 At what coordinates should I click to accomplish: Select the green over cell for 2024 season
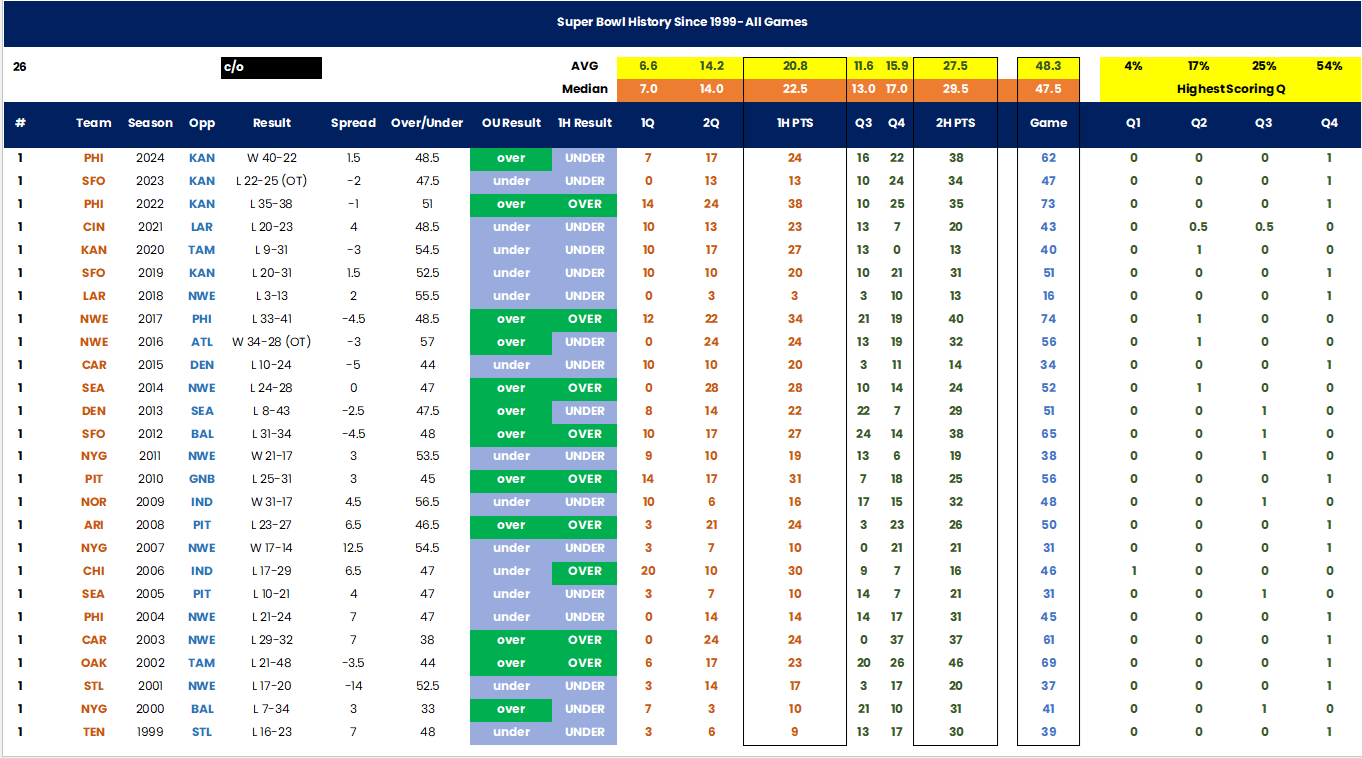(x=511, y=158)
